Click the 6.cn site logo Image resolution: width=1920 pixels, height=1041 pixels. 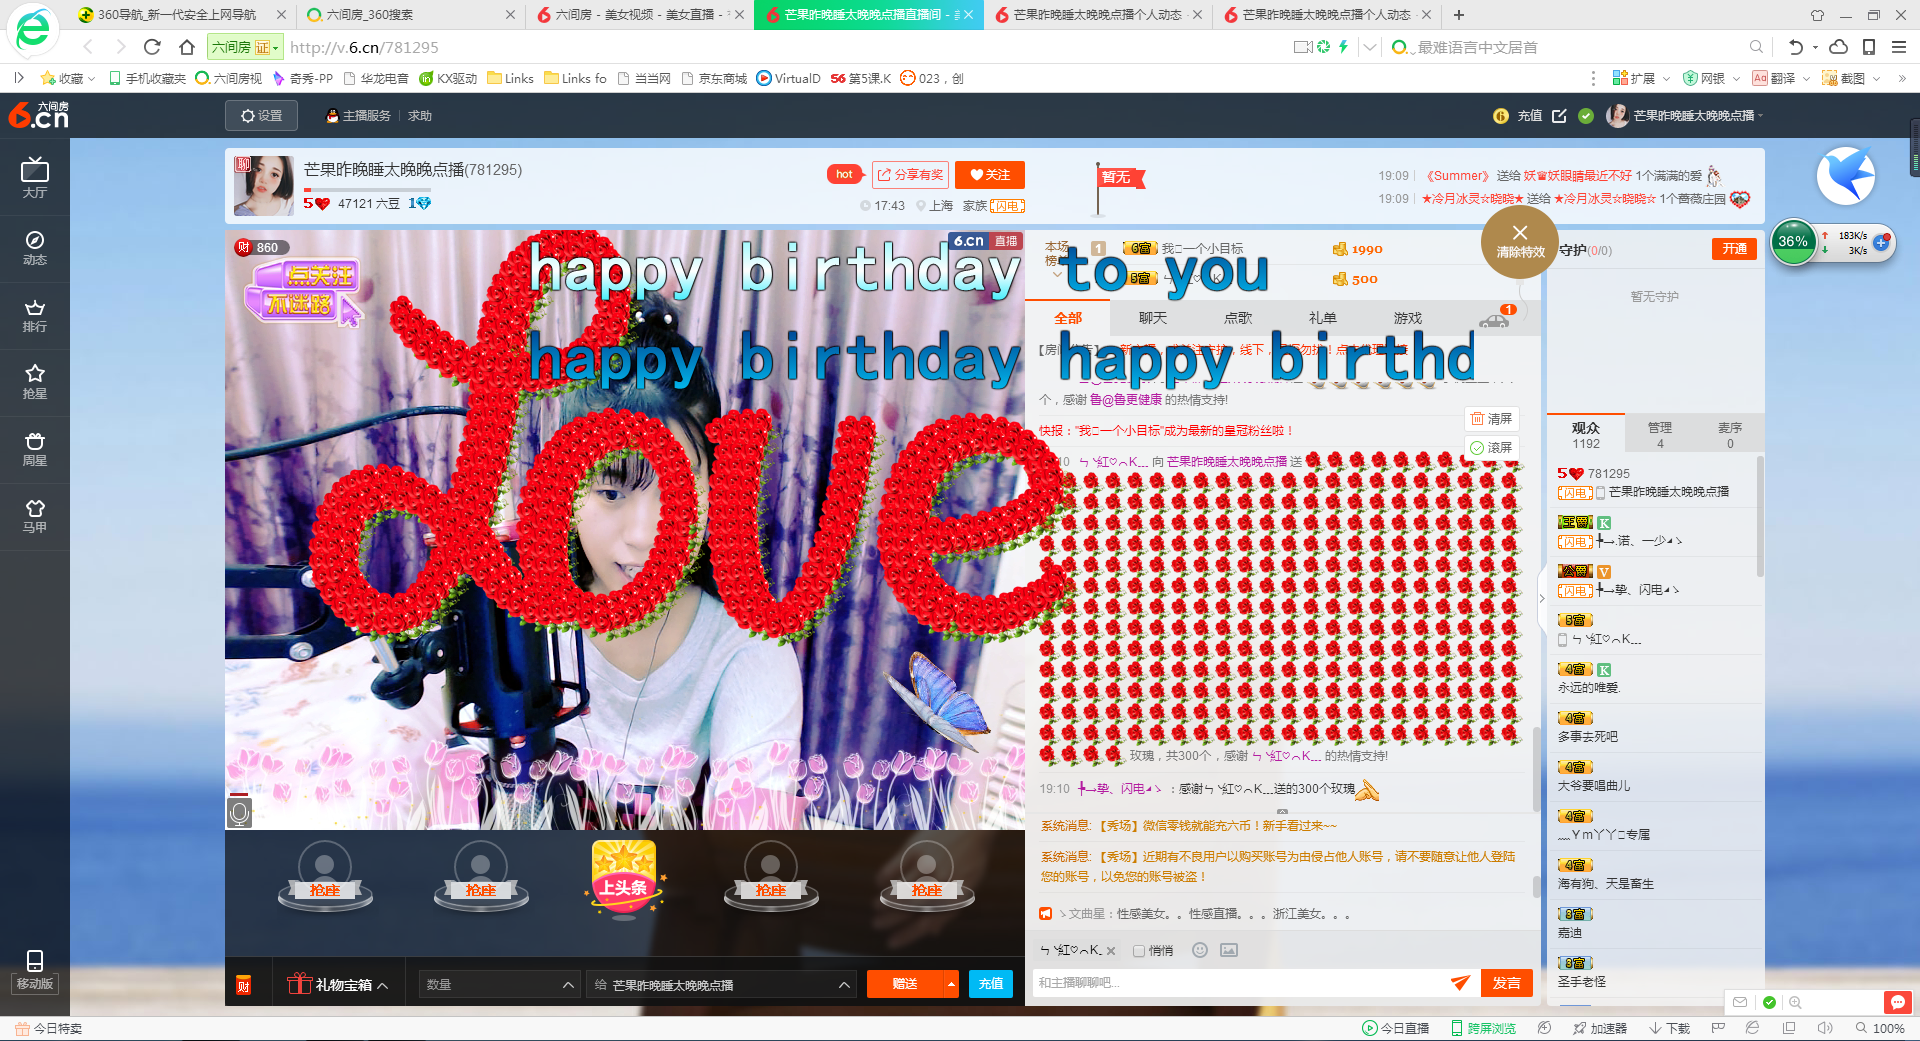coord(39,115)
